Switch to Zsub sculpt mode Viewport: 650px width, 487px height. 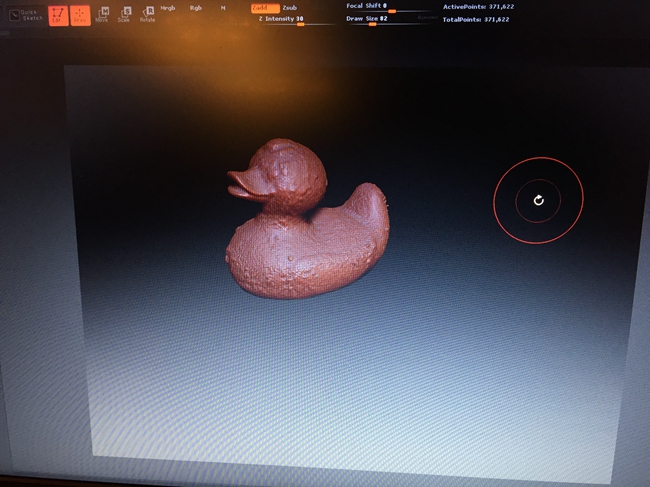(x=290, y=8)
